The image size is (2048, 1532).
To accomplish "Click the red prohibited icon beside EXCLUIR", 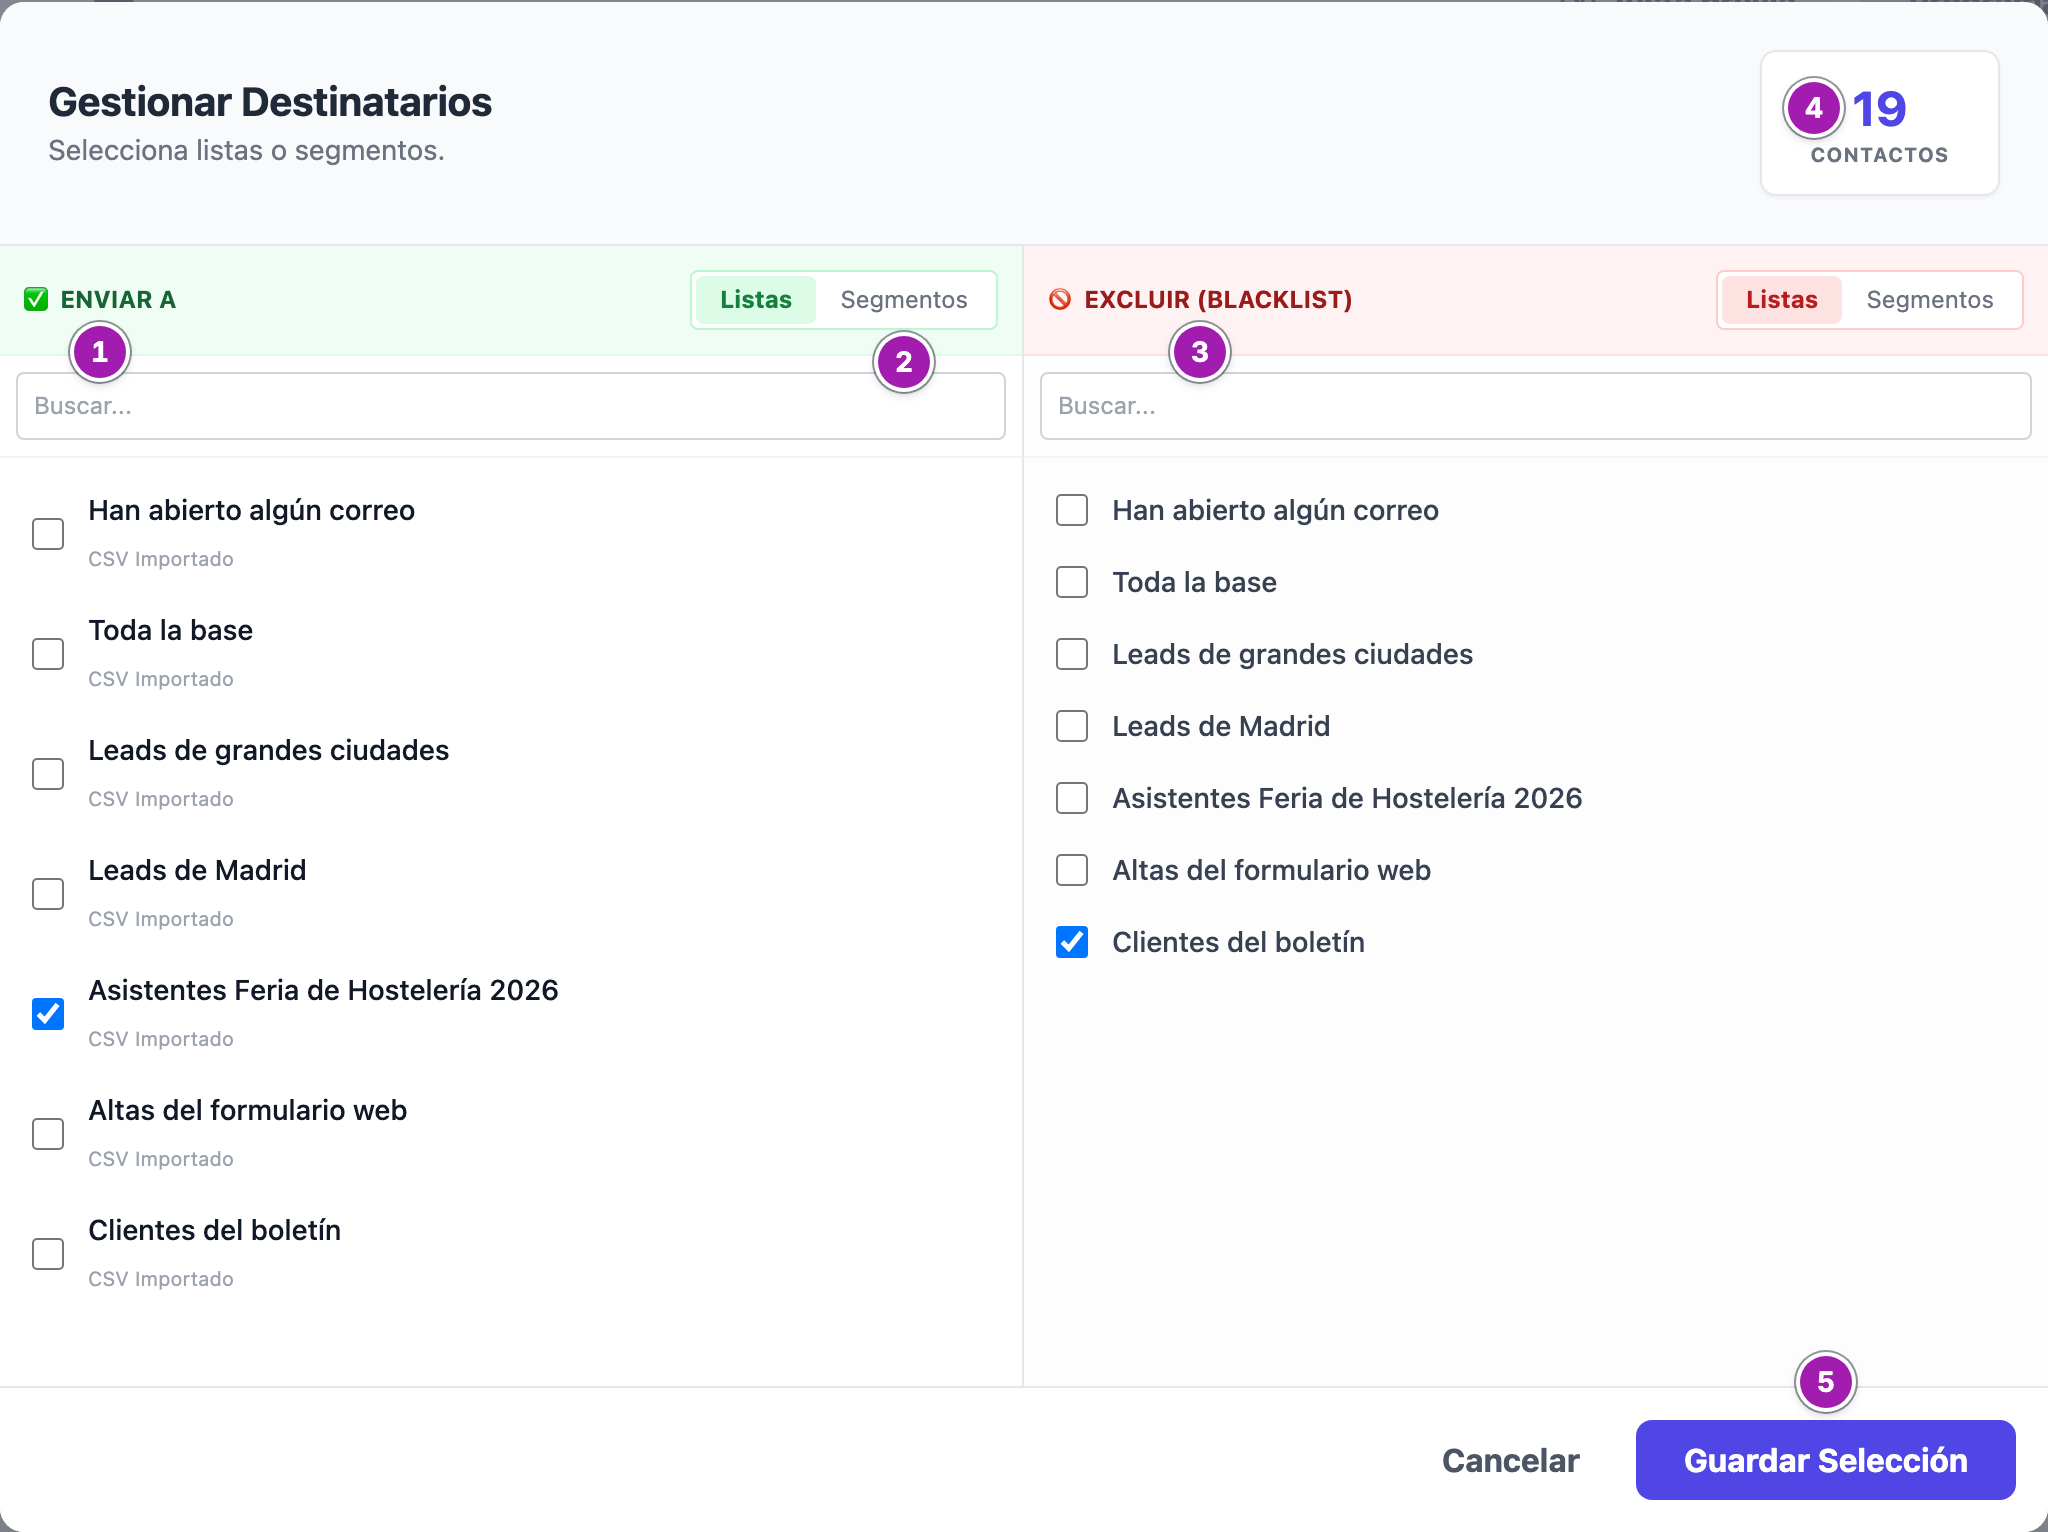I will [x=1060, y=299].
